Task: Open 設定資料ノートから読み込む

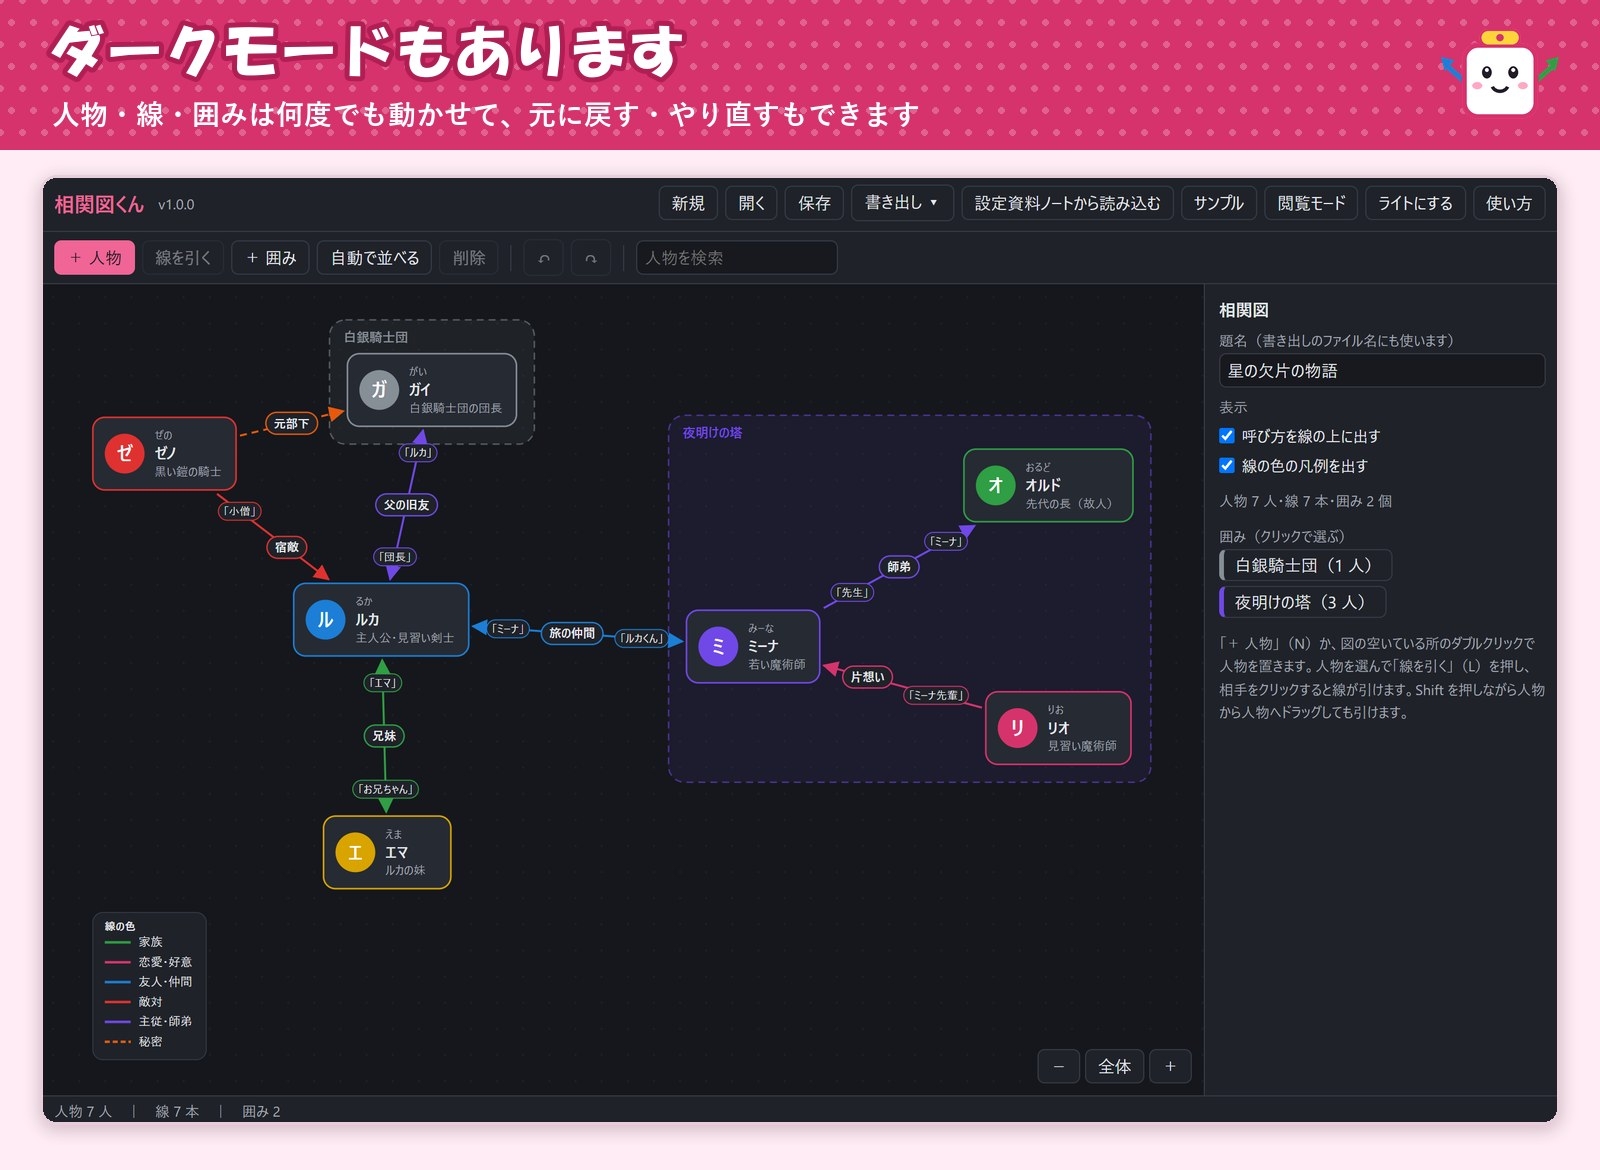Action: pos(1067,203)
